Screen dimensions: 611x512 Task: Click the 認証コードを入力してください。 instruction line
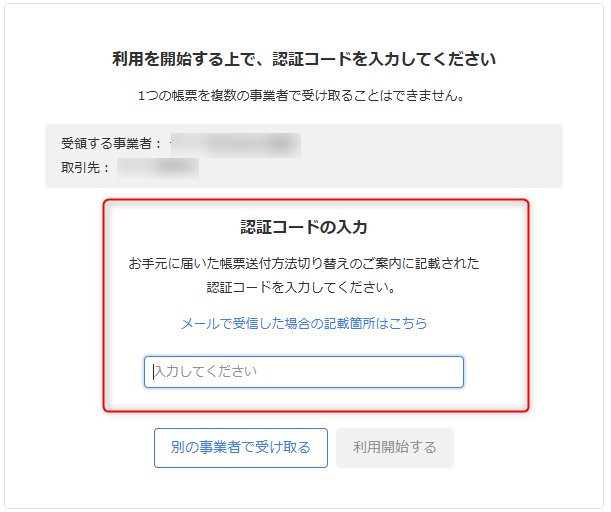[303, 288]
